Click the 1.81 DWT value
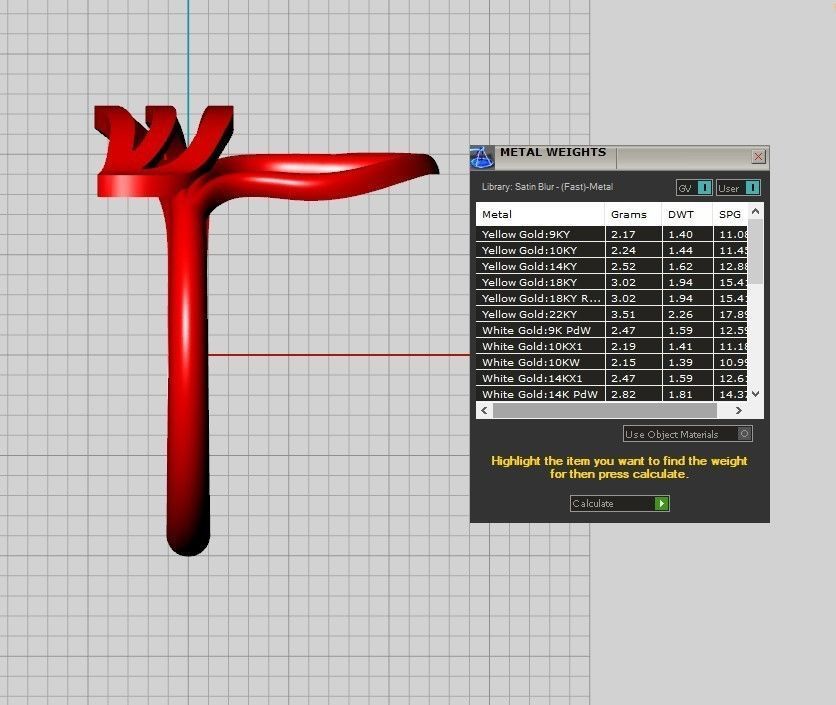This screenshot has width=836, height=705. (680, 394)
